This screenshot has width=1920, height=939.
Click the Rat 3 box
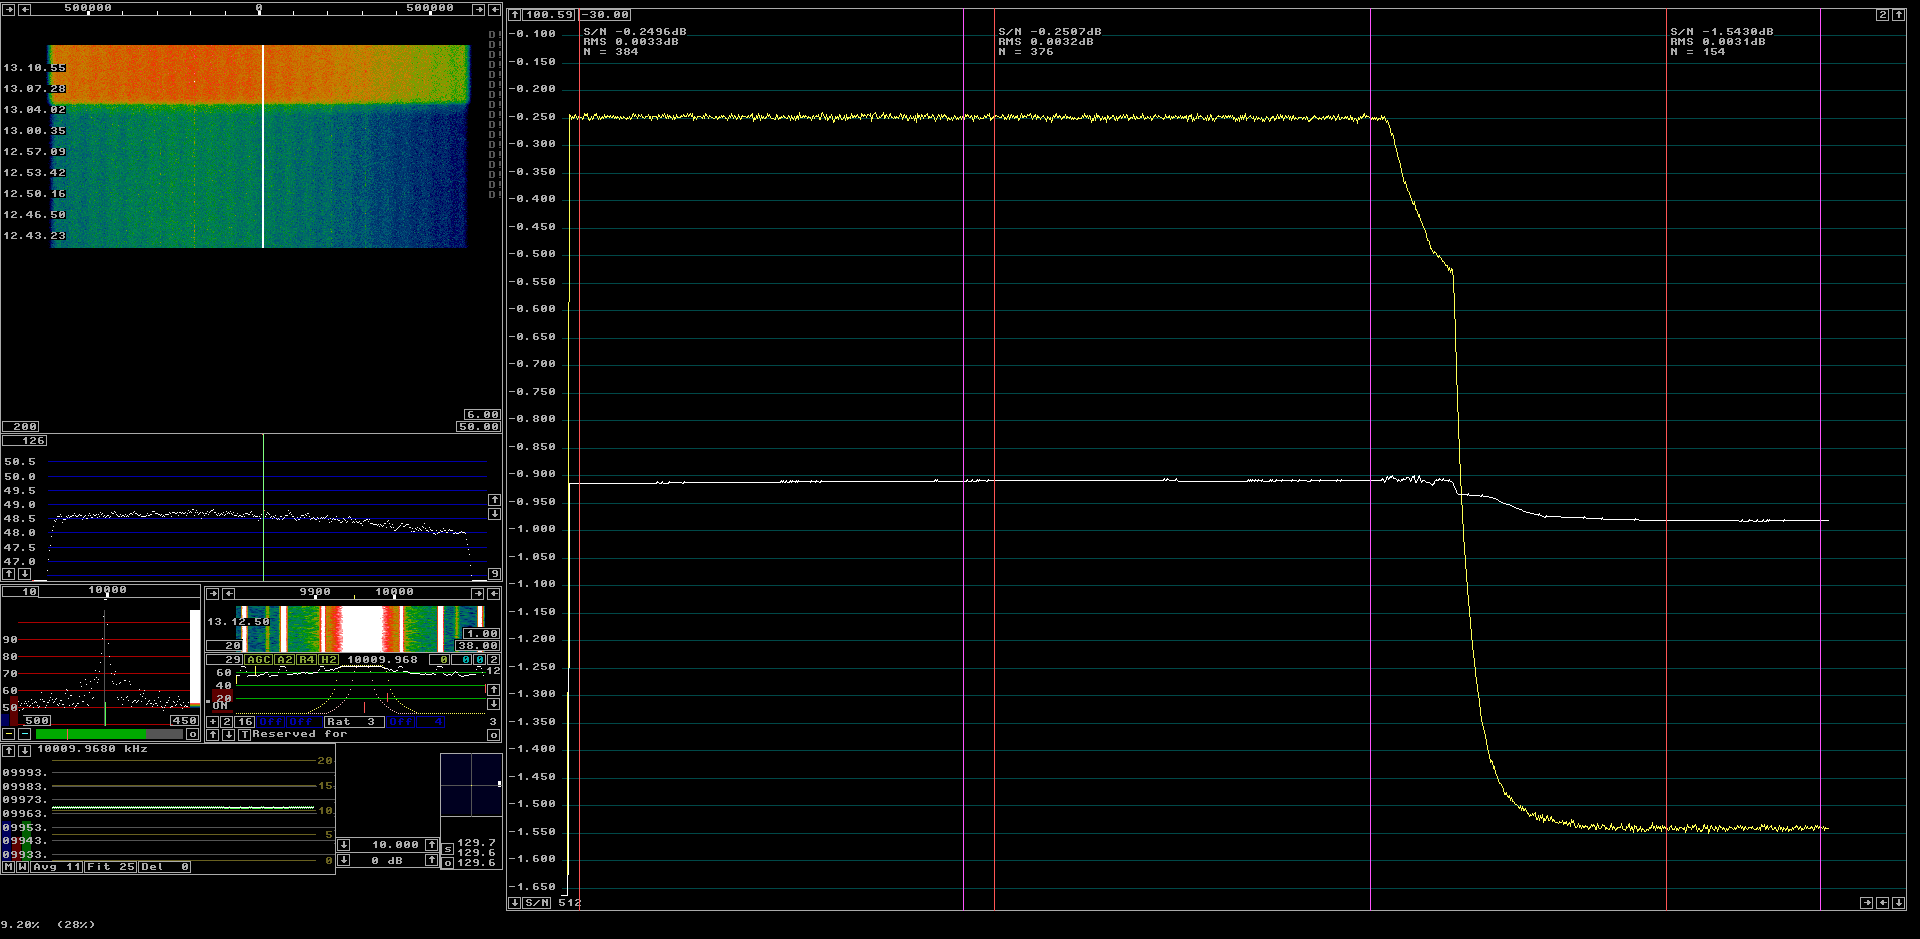pyautogui.click(x=354, y=722)
